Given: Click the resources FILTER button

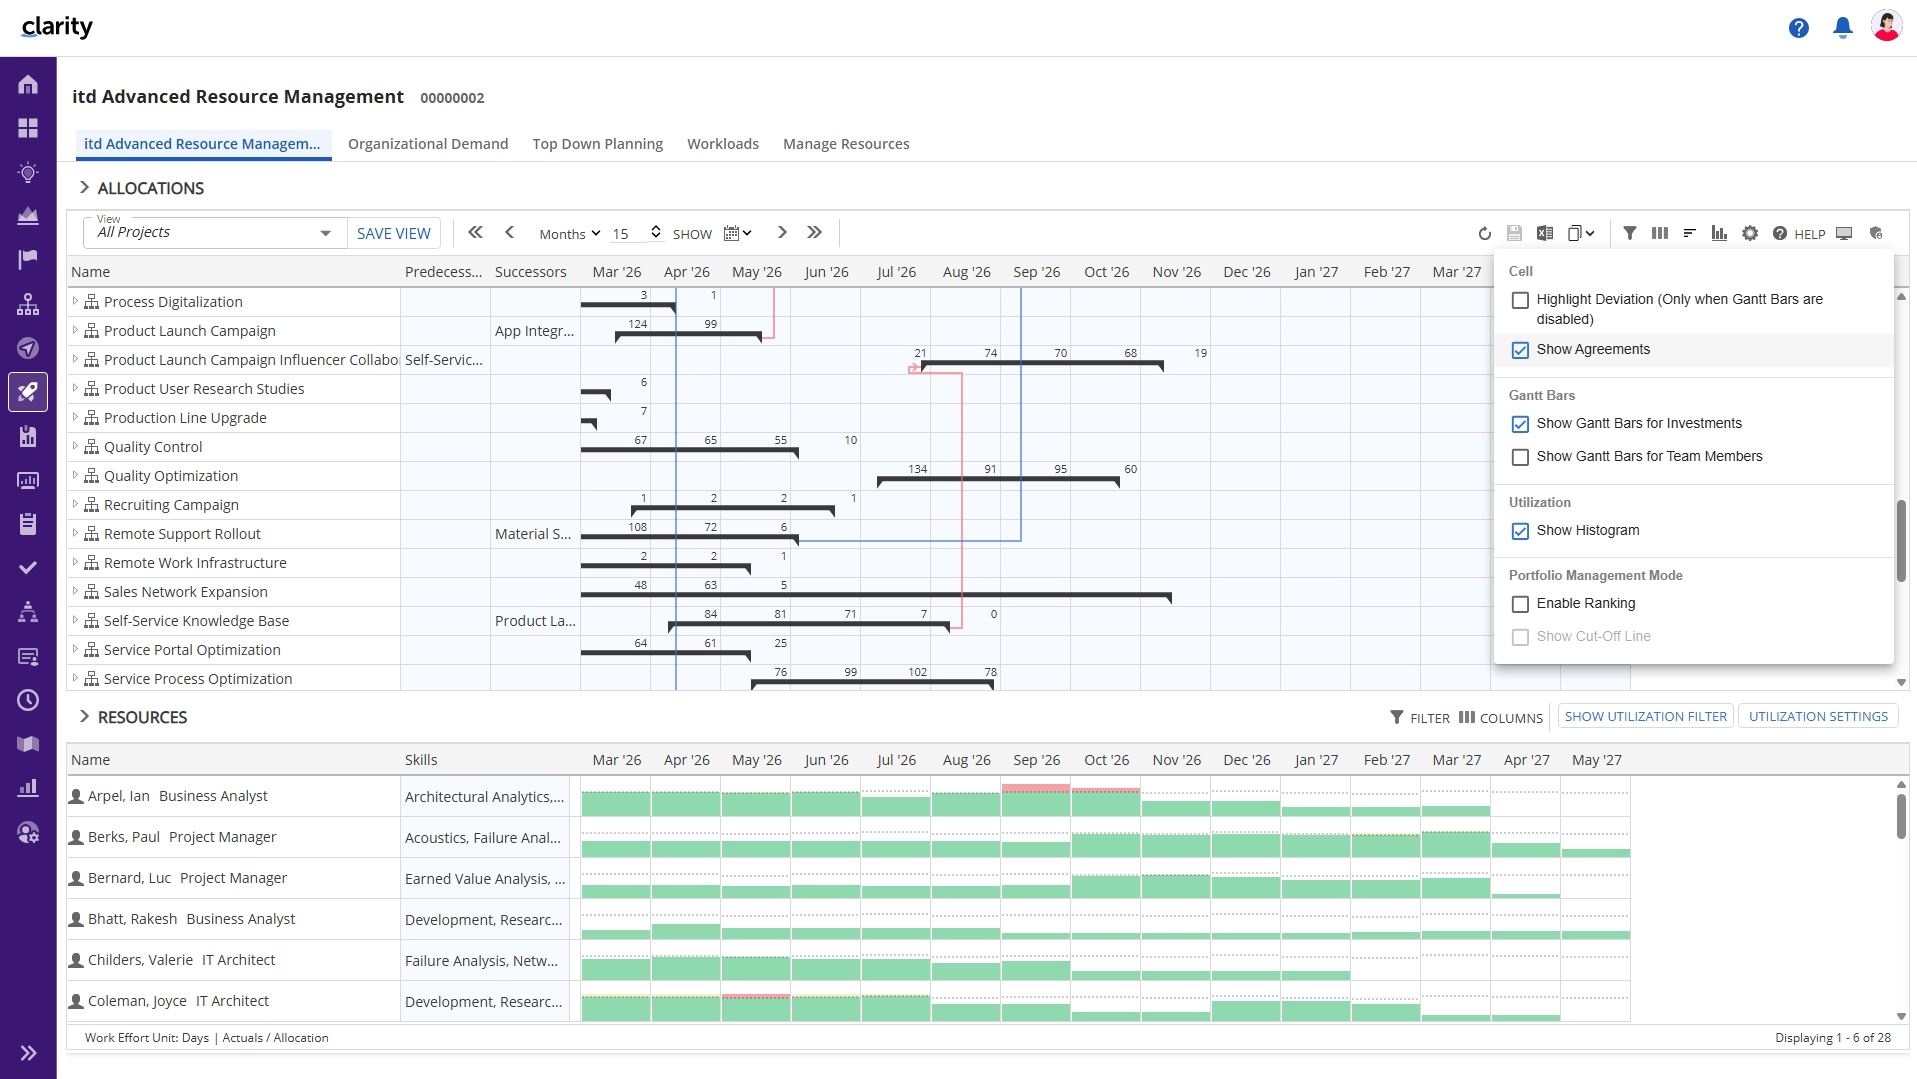Looking at the screenshot, I should tap(1420, 717).
